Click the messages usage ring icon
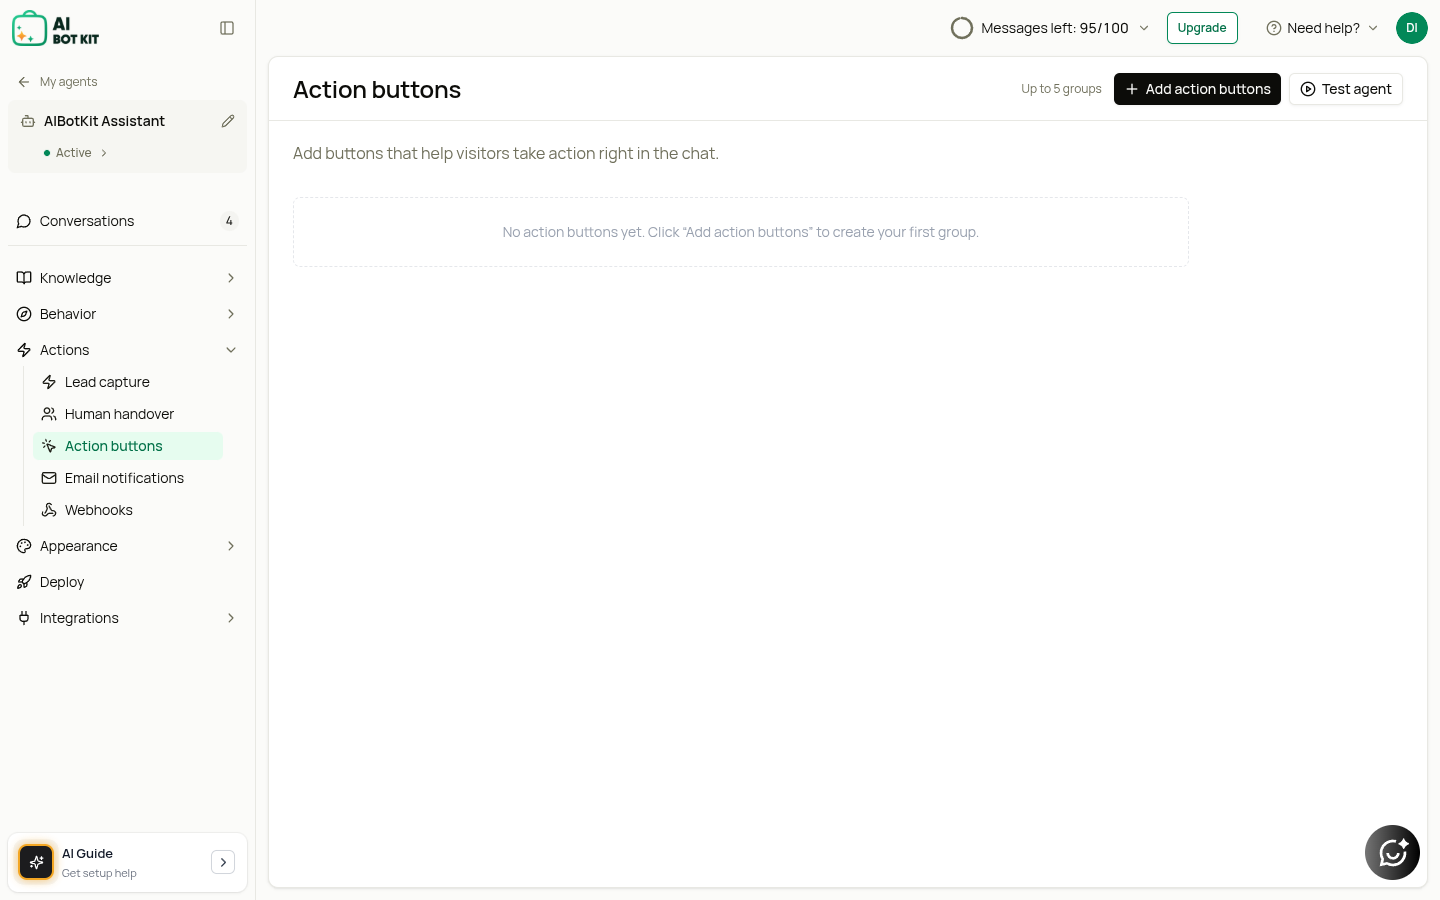Screen dimensions: 1440x900 pyautogui.click(x=962, y=28)
